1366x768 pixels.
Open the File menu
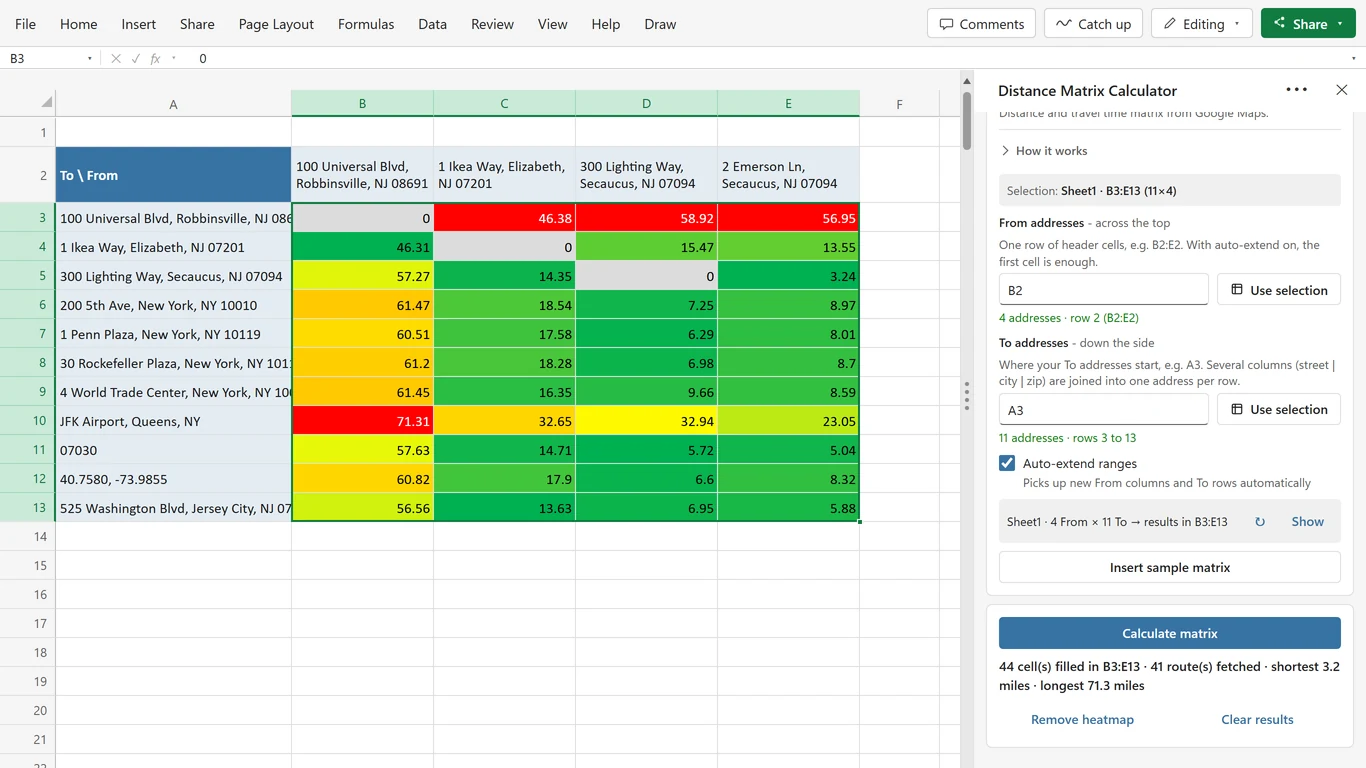point(25,24)
